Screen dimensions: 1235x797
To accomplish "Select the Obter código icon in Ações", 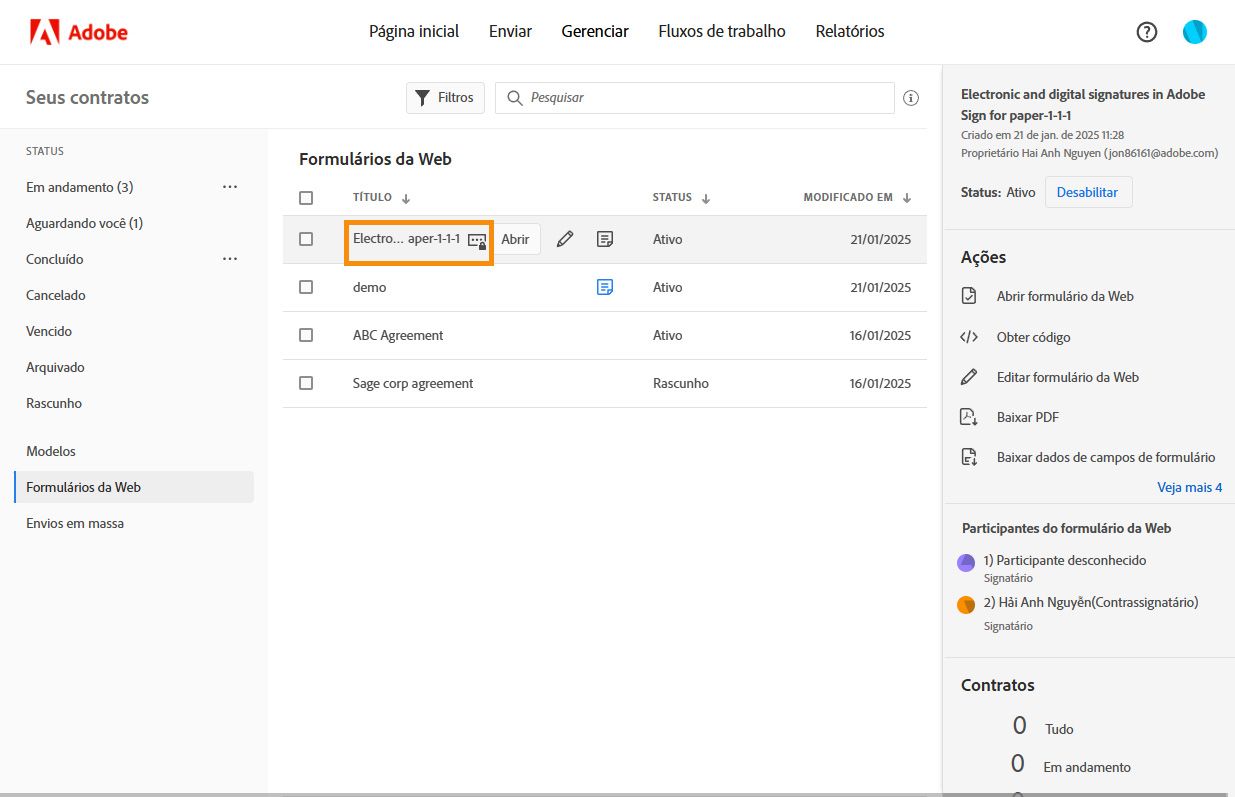I will click(x=967, y=337).
